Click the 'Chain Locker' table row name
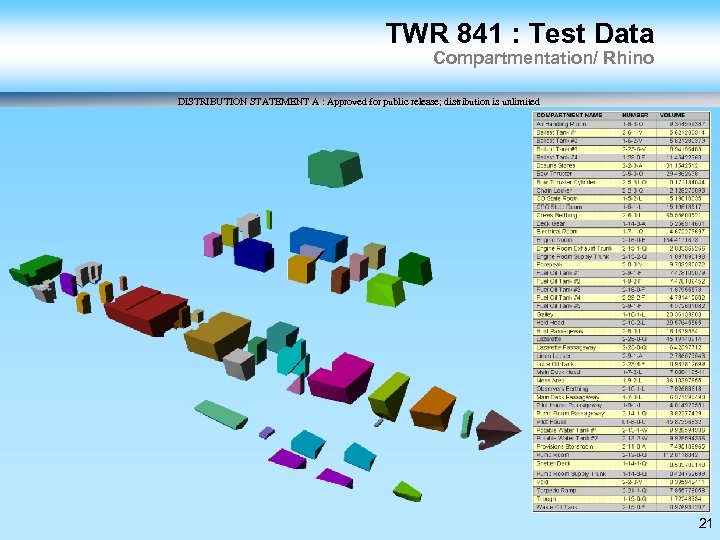 point(554,190)
